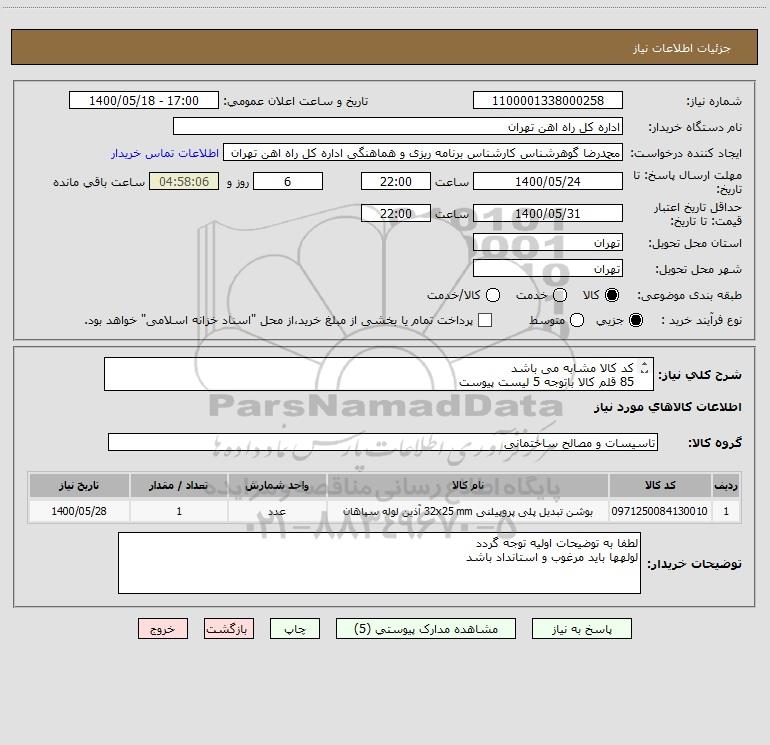Click the خروج exit button
Image resolution: width=770 pixels, height=745 pixels.
pyautogui.click(x=163, y=629)
